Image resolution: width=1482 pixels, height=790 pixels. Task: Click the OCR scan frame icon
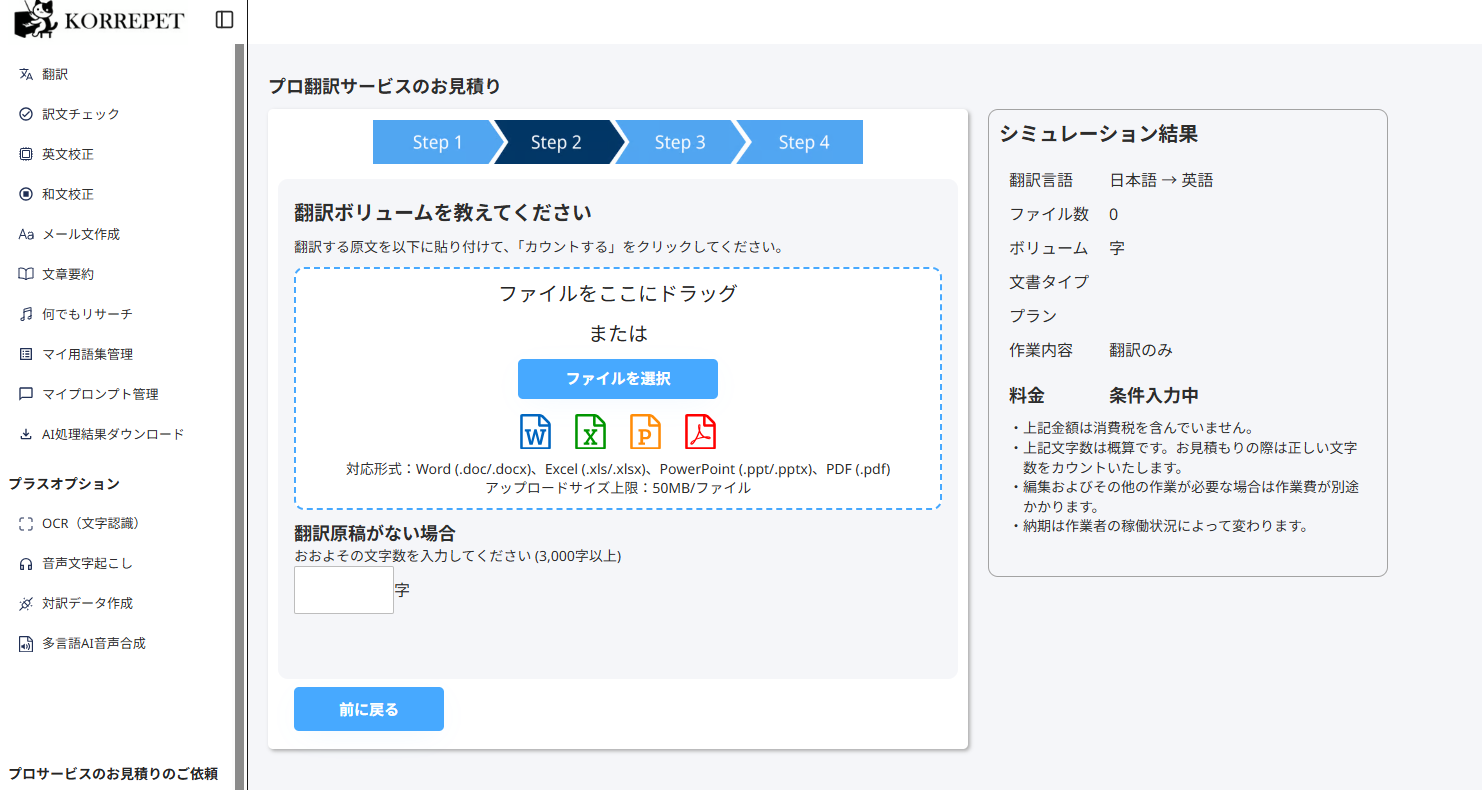26,523
